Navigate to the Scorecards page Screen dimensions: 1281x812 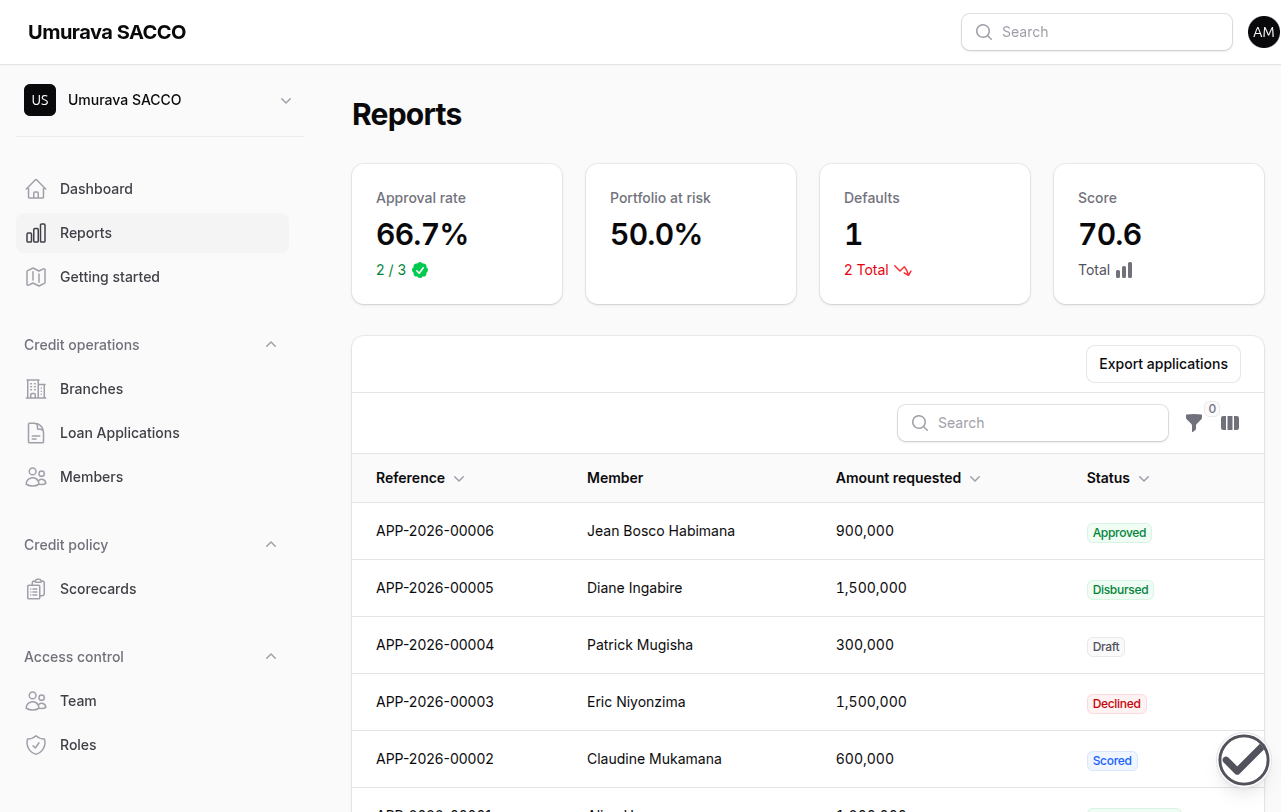coord(152,589)
